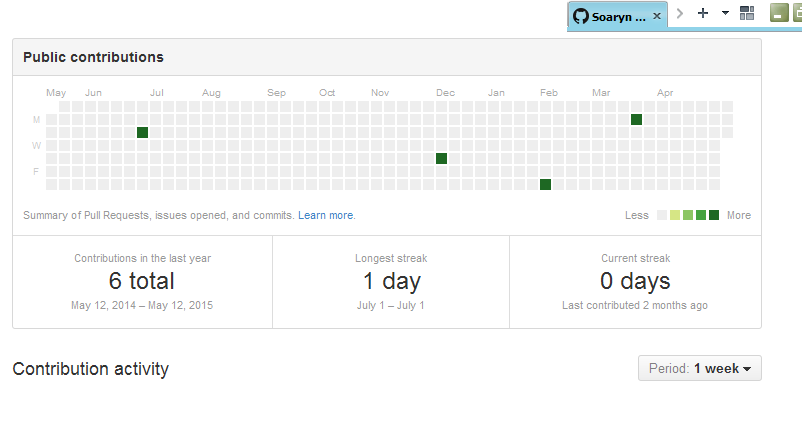
Task: Open a new tab with the plus icon
Action: point(703,13)
